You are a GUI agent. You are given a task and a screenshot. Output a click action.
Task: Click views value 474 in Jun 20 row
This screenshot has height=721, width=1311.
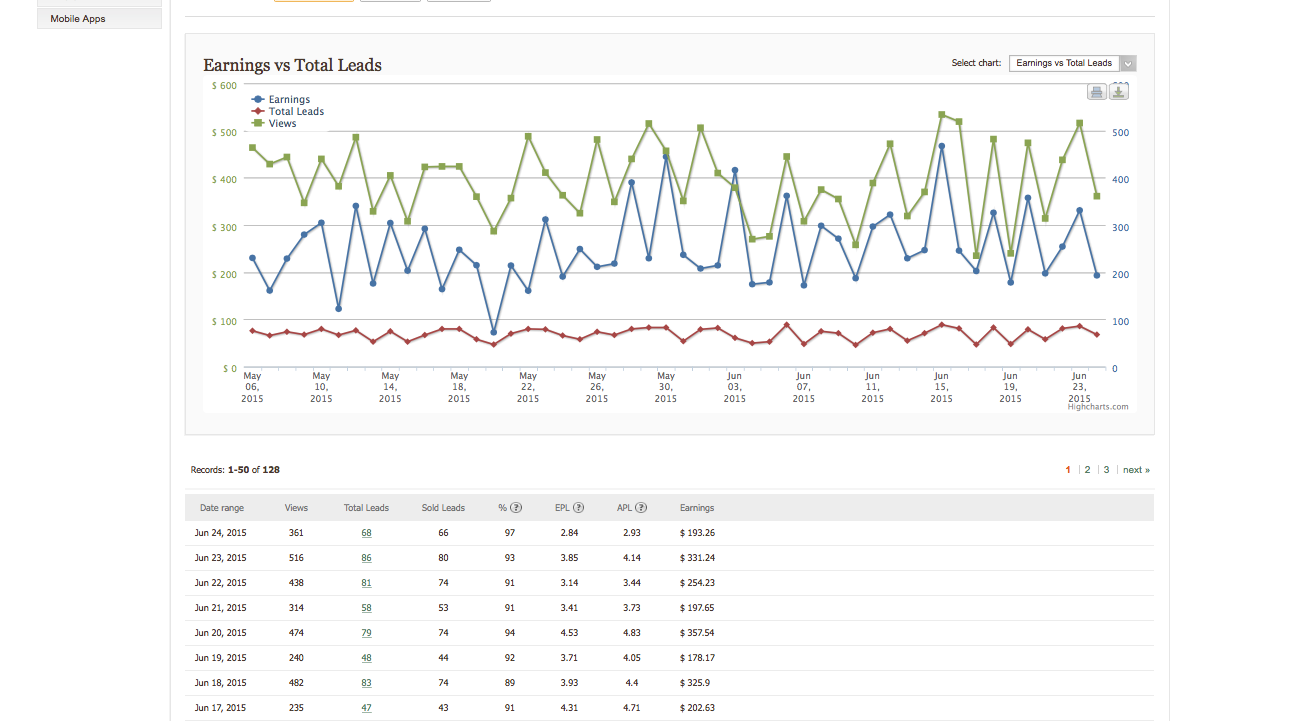(x=296, y=633)
